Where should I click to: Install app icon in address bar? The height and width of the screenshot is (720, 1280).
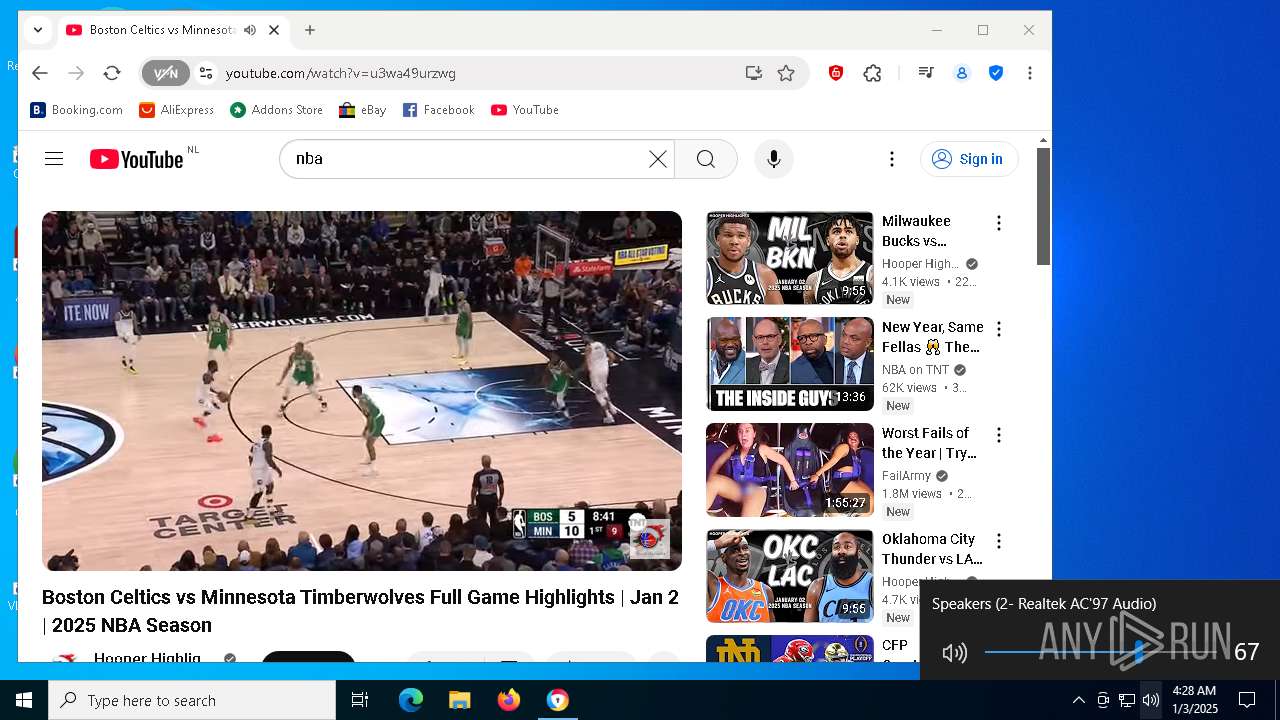754,73
